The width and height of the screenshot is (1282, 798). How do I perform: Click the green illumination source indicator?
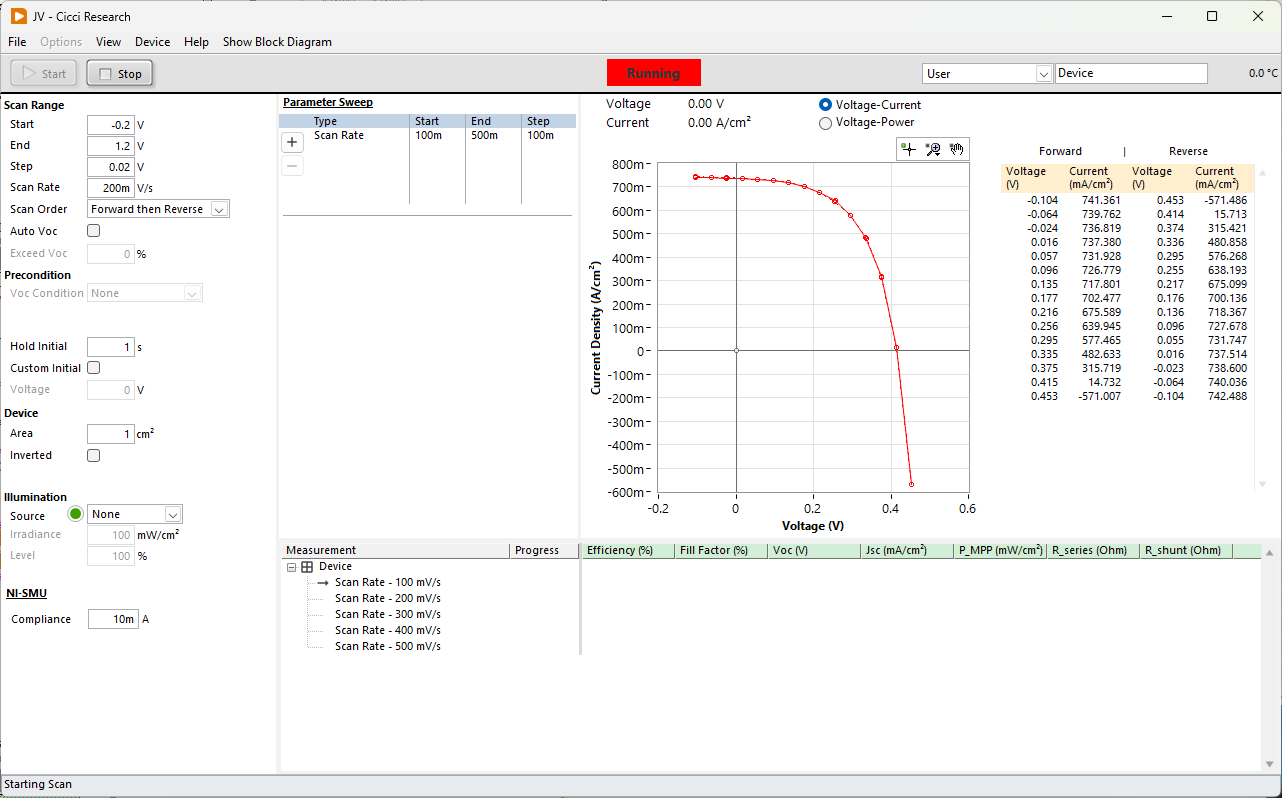(x=75, y=514)
